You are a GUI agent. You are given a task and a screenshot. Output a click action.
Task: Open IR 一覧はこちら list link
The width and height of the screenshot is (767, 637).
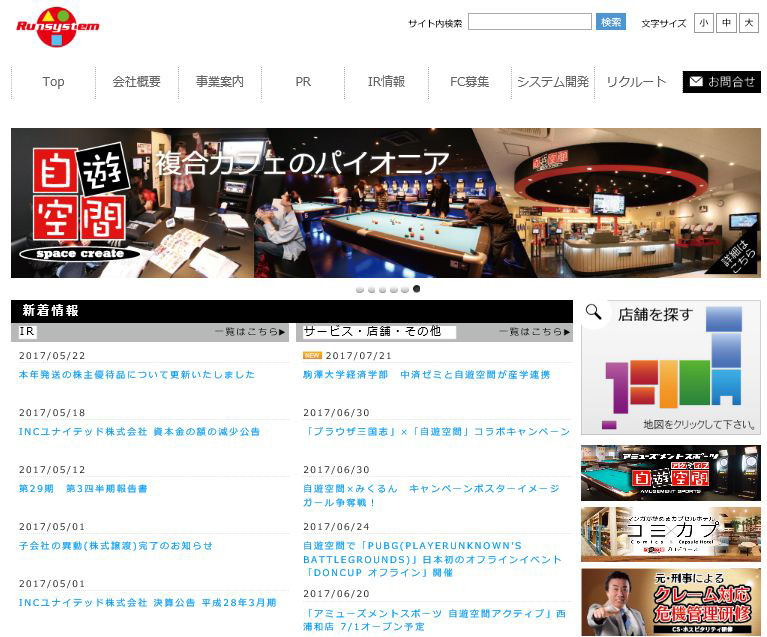pos(249,332)
